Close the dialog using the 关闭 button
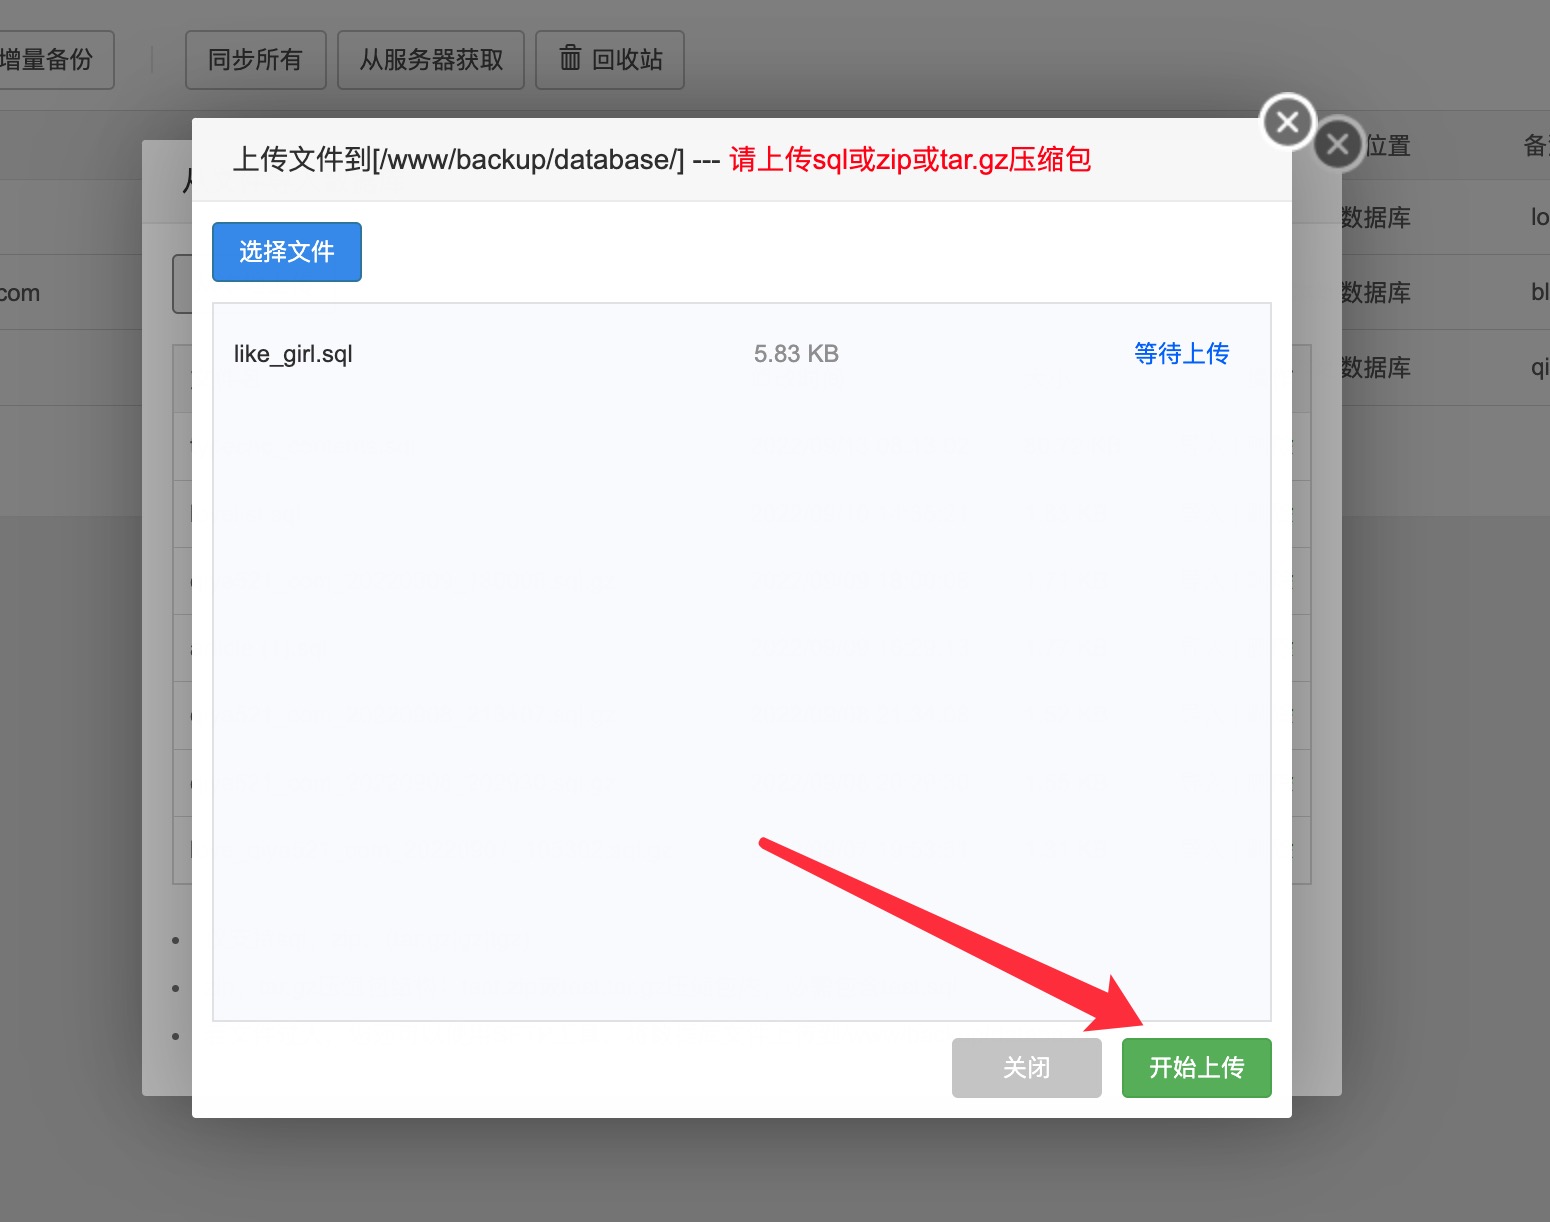The height and width of the screenshot is (1222, 1550). pyautogui.click(x=1026, y=1067)
